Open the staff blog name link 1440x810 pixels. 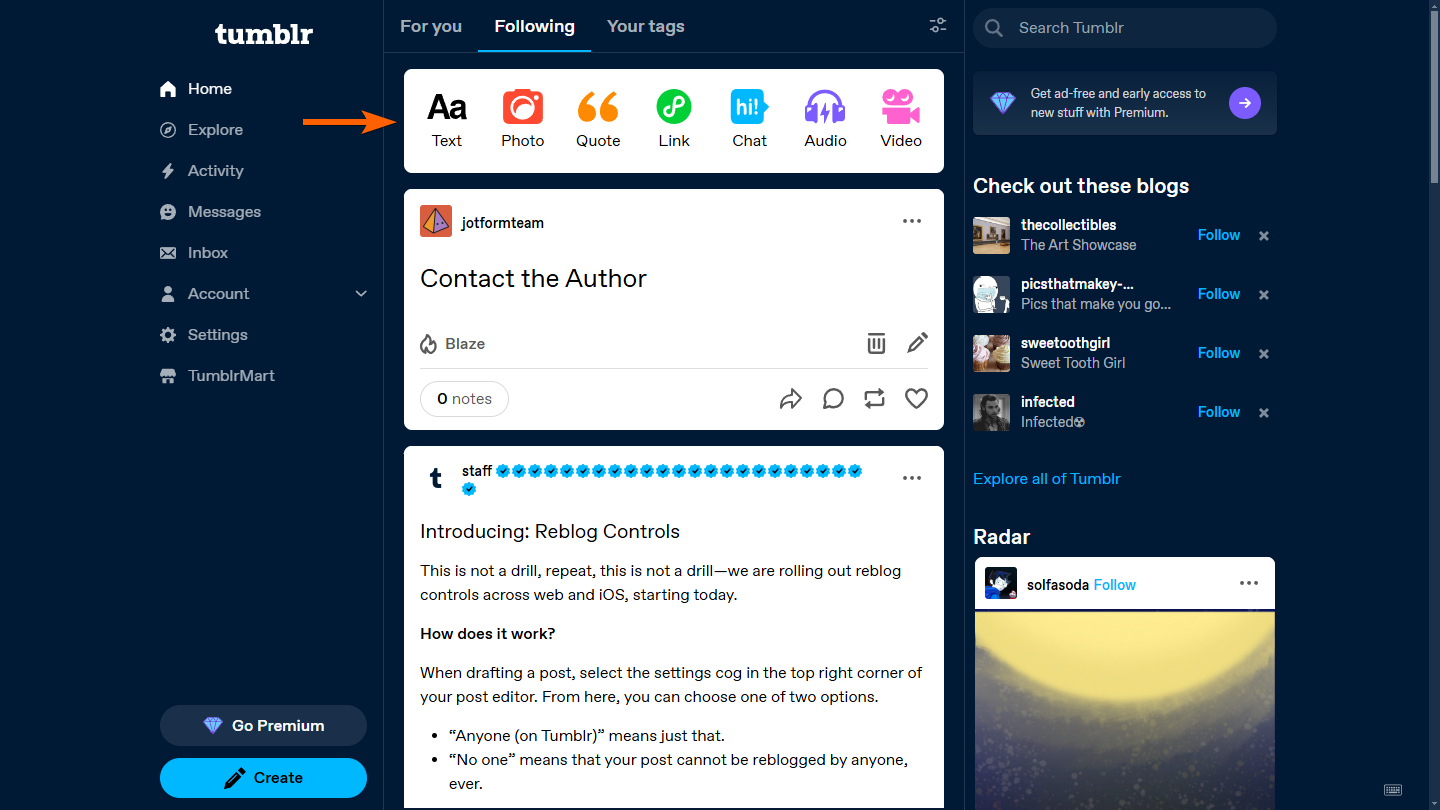(477, 471)
